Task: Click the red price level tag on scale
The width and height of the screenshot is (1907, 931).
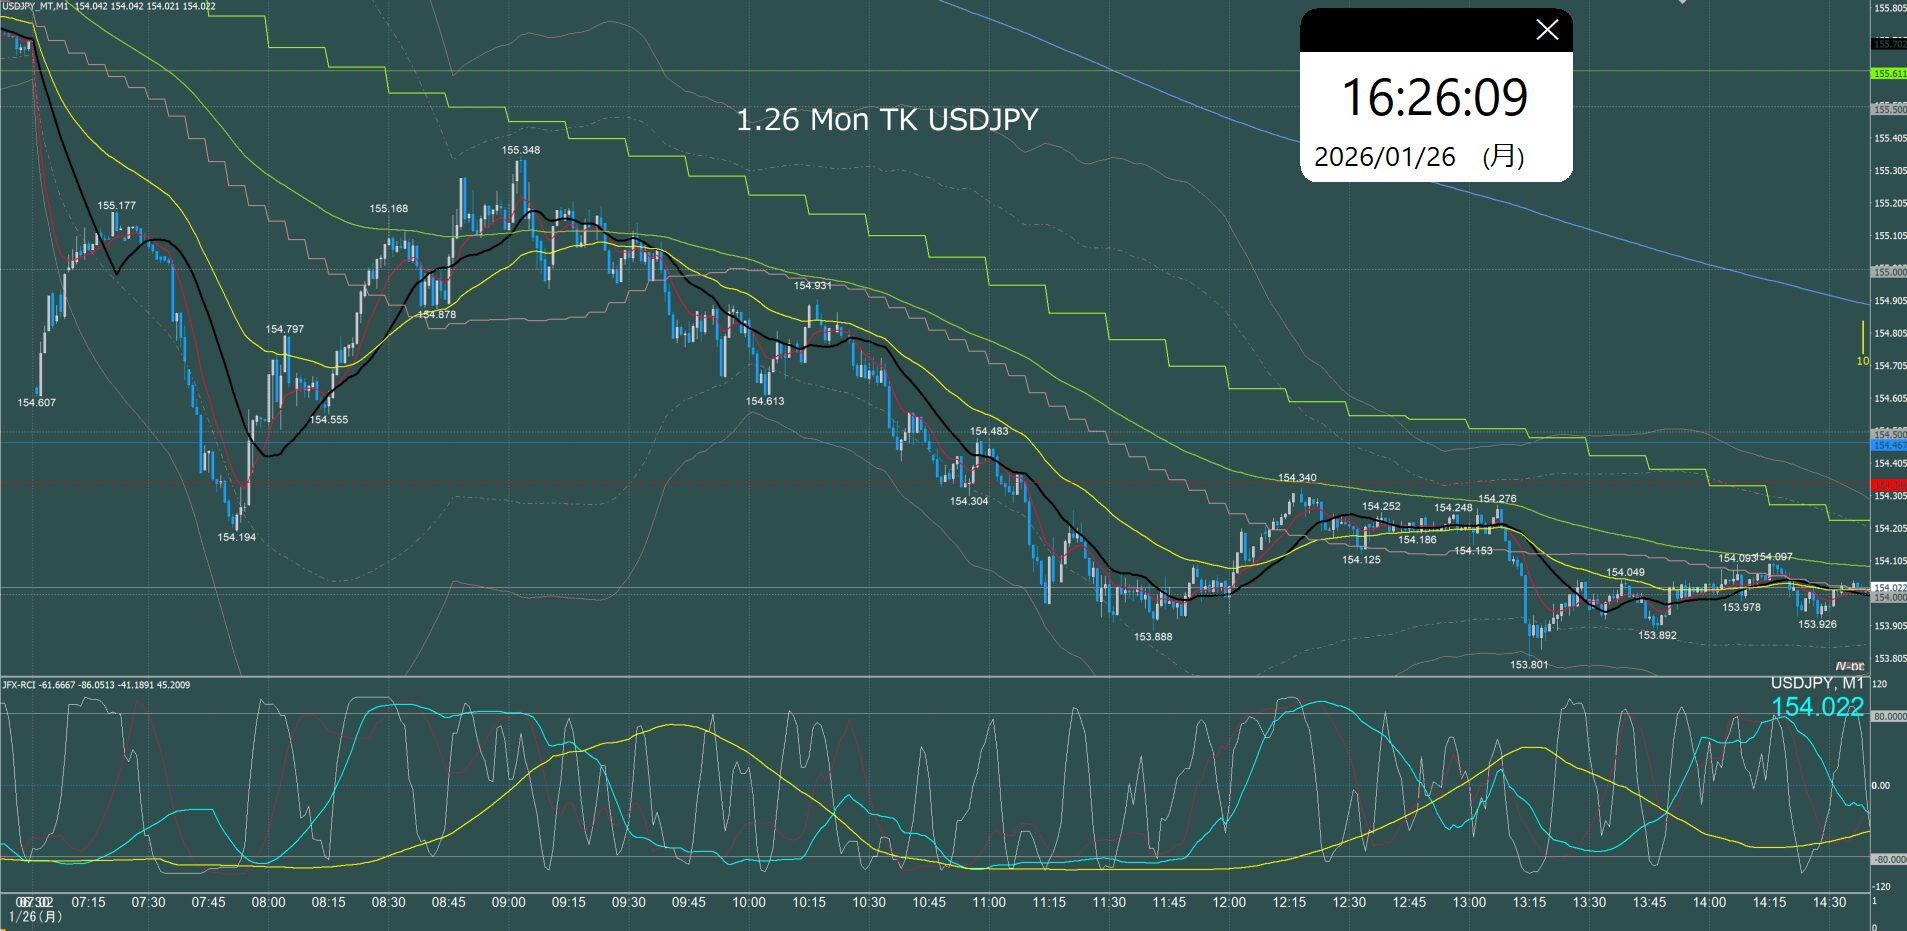Action: (1888, 485)
